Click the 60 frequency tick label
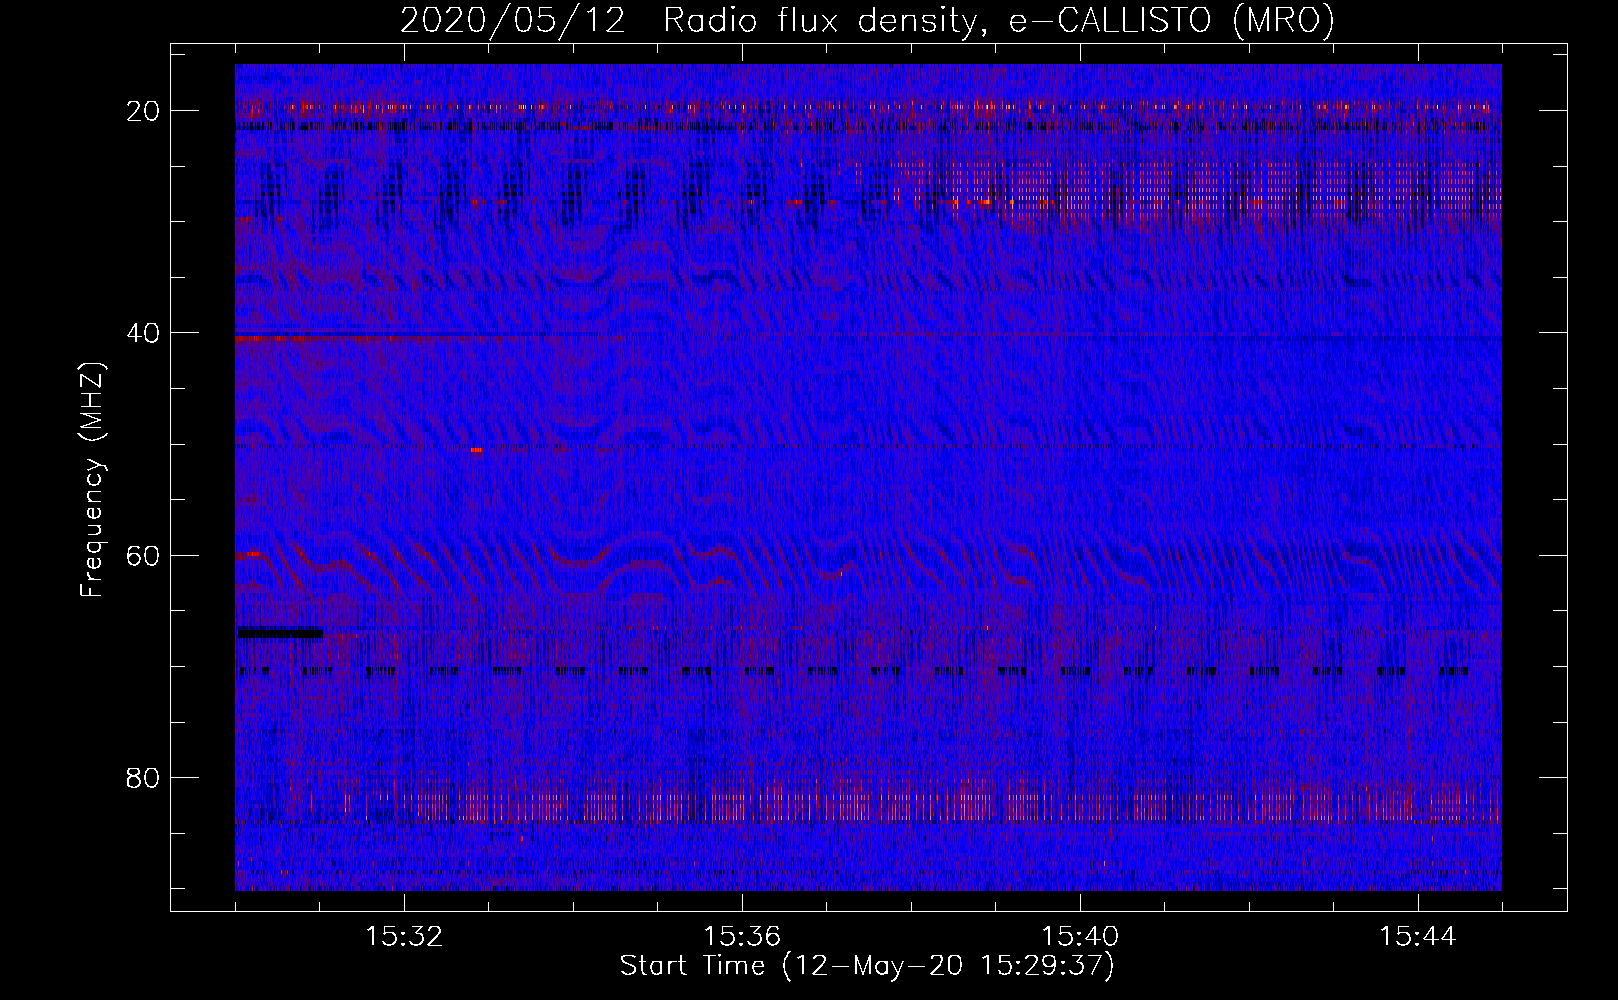 (143, 555)
